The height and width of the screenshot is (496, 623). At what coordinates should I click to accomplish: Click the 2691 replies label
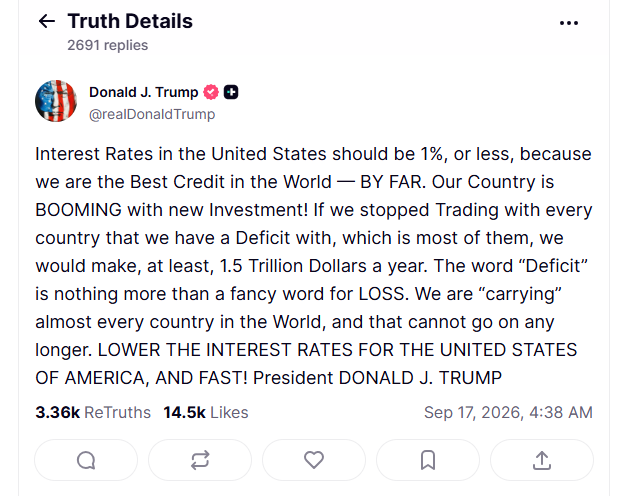(108, 45)
